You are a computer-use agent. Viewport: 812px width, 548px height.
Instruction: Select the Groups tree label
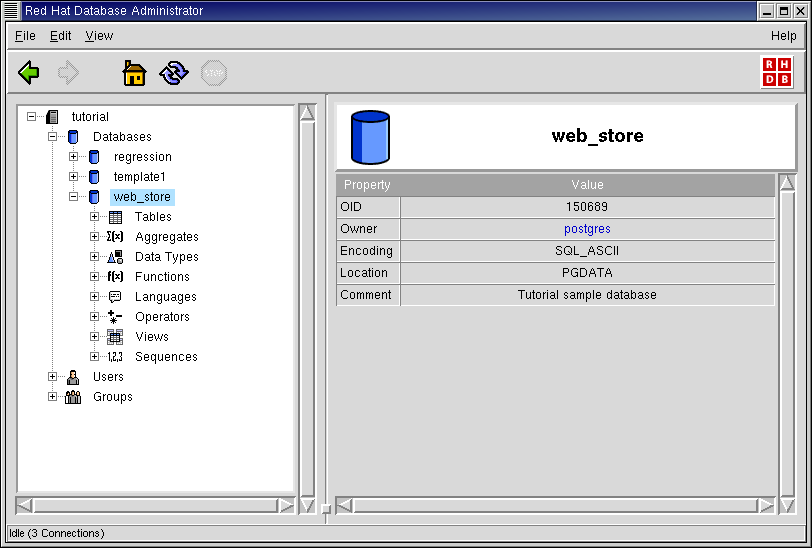coord(113,397)
